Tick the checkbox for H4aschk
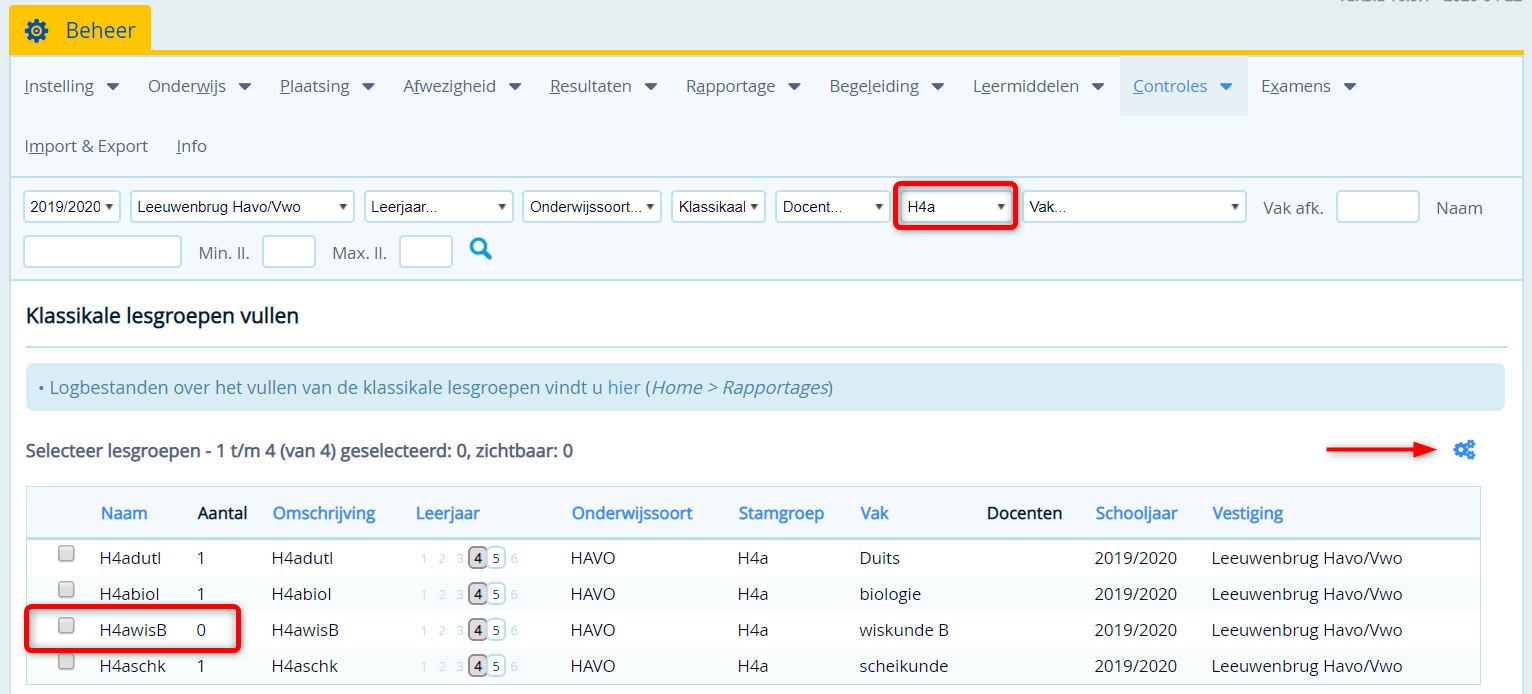The width and height of the screenshot is (1532, 694). tap(66, 662)
